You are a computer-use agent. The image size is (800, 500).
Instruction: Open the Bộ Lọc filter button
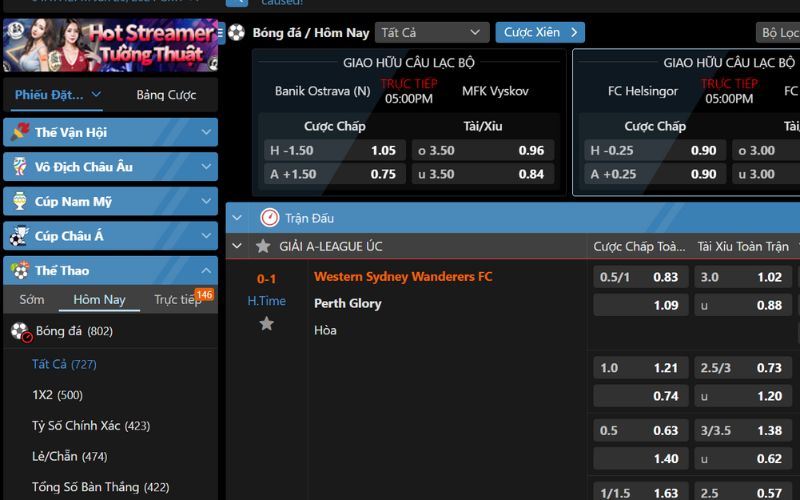point(778,33)
